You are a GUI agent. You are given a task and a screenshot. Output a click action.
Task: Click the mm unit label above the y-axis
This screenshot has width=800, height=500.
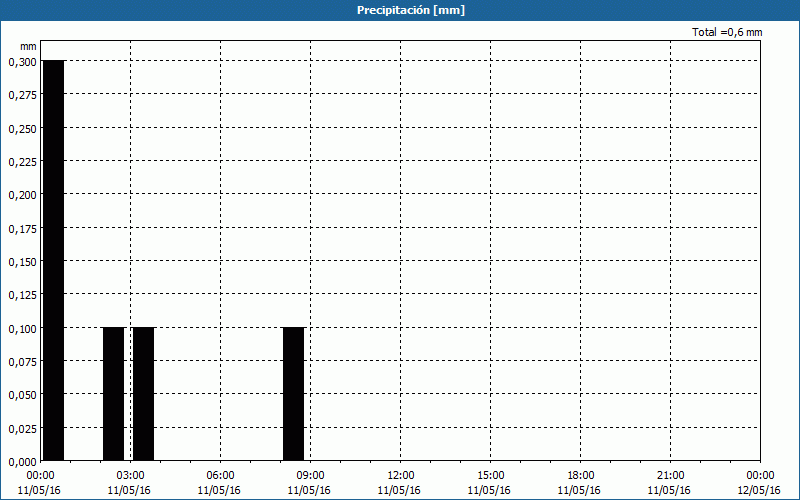28,46
